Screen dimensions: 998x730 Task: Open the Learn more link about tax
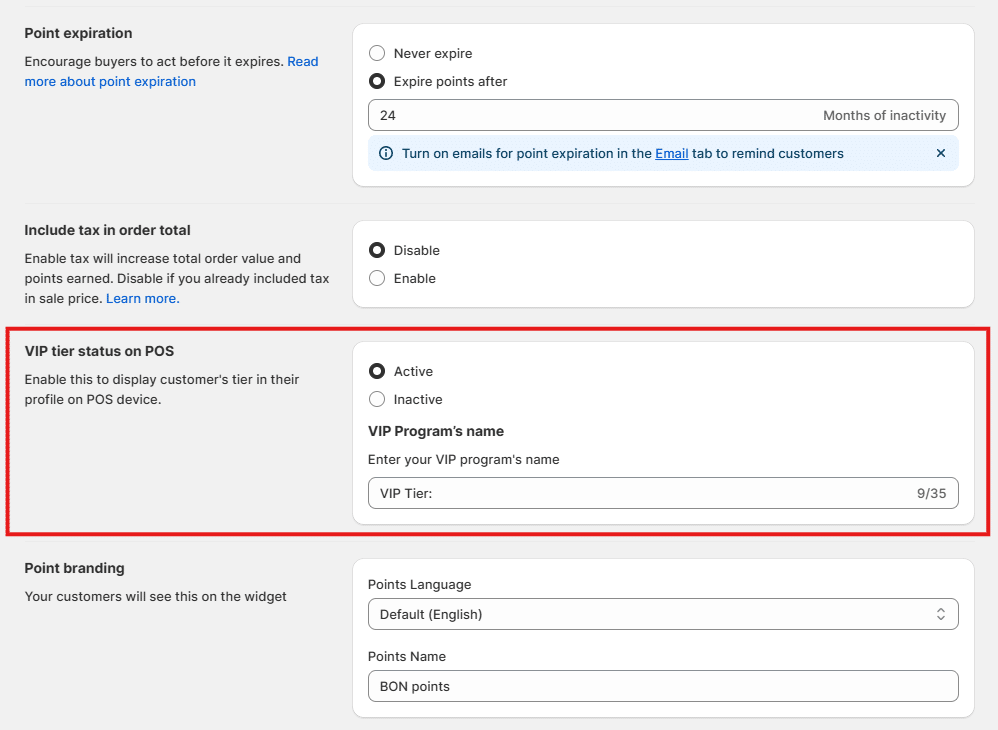[x=143, y=298]
